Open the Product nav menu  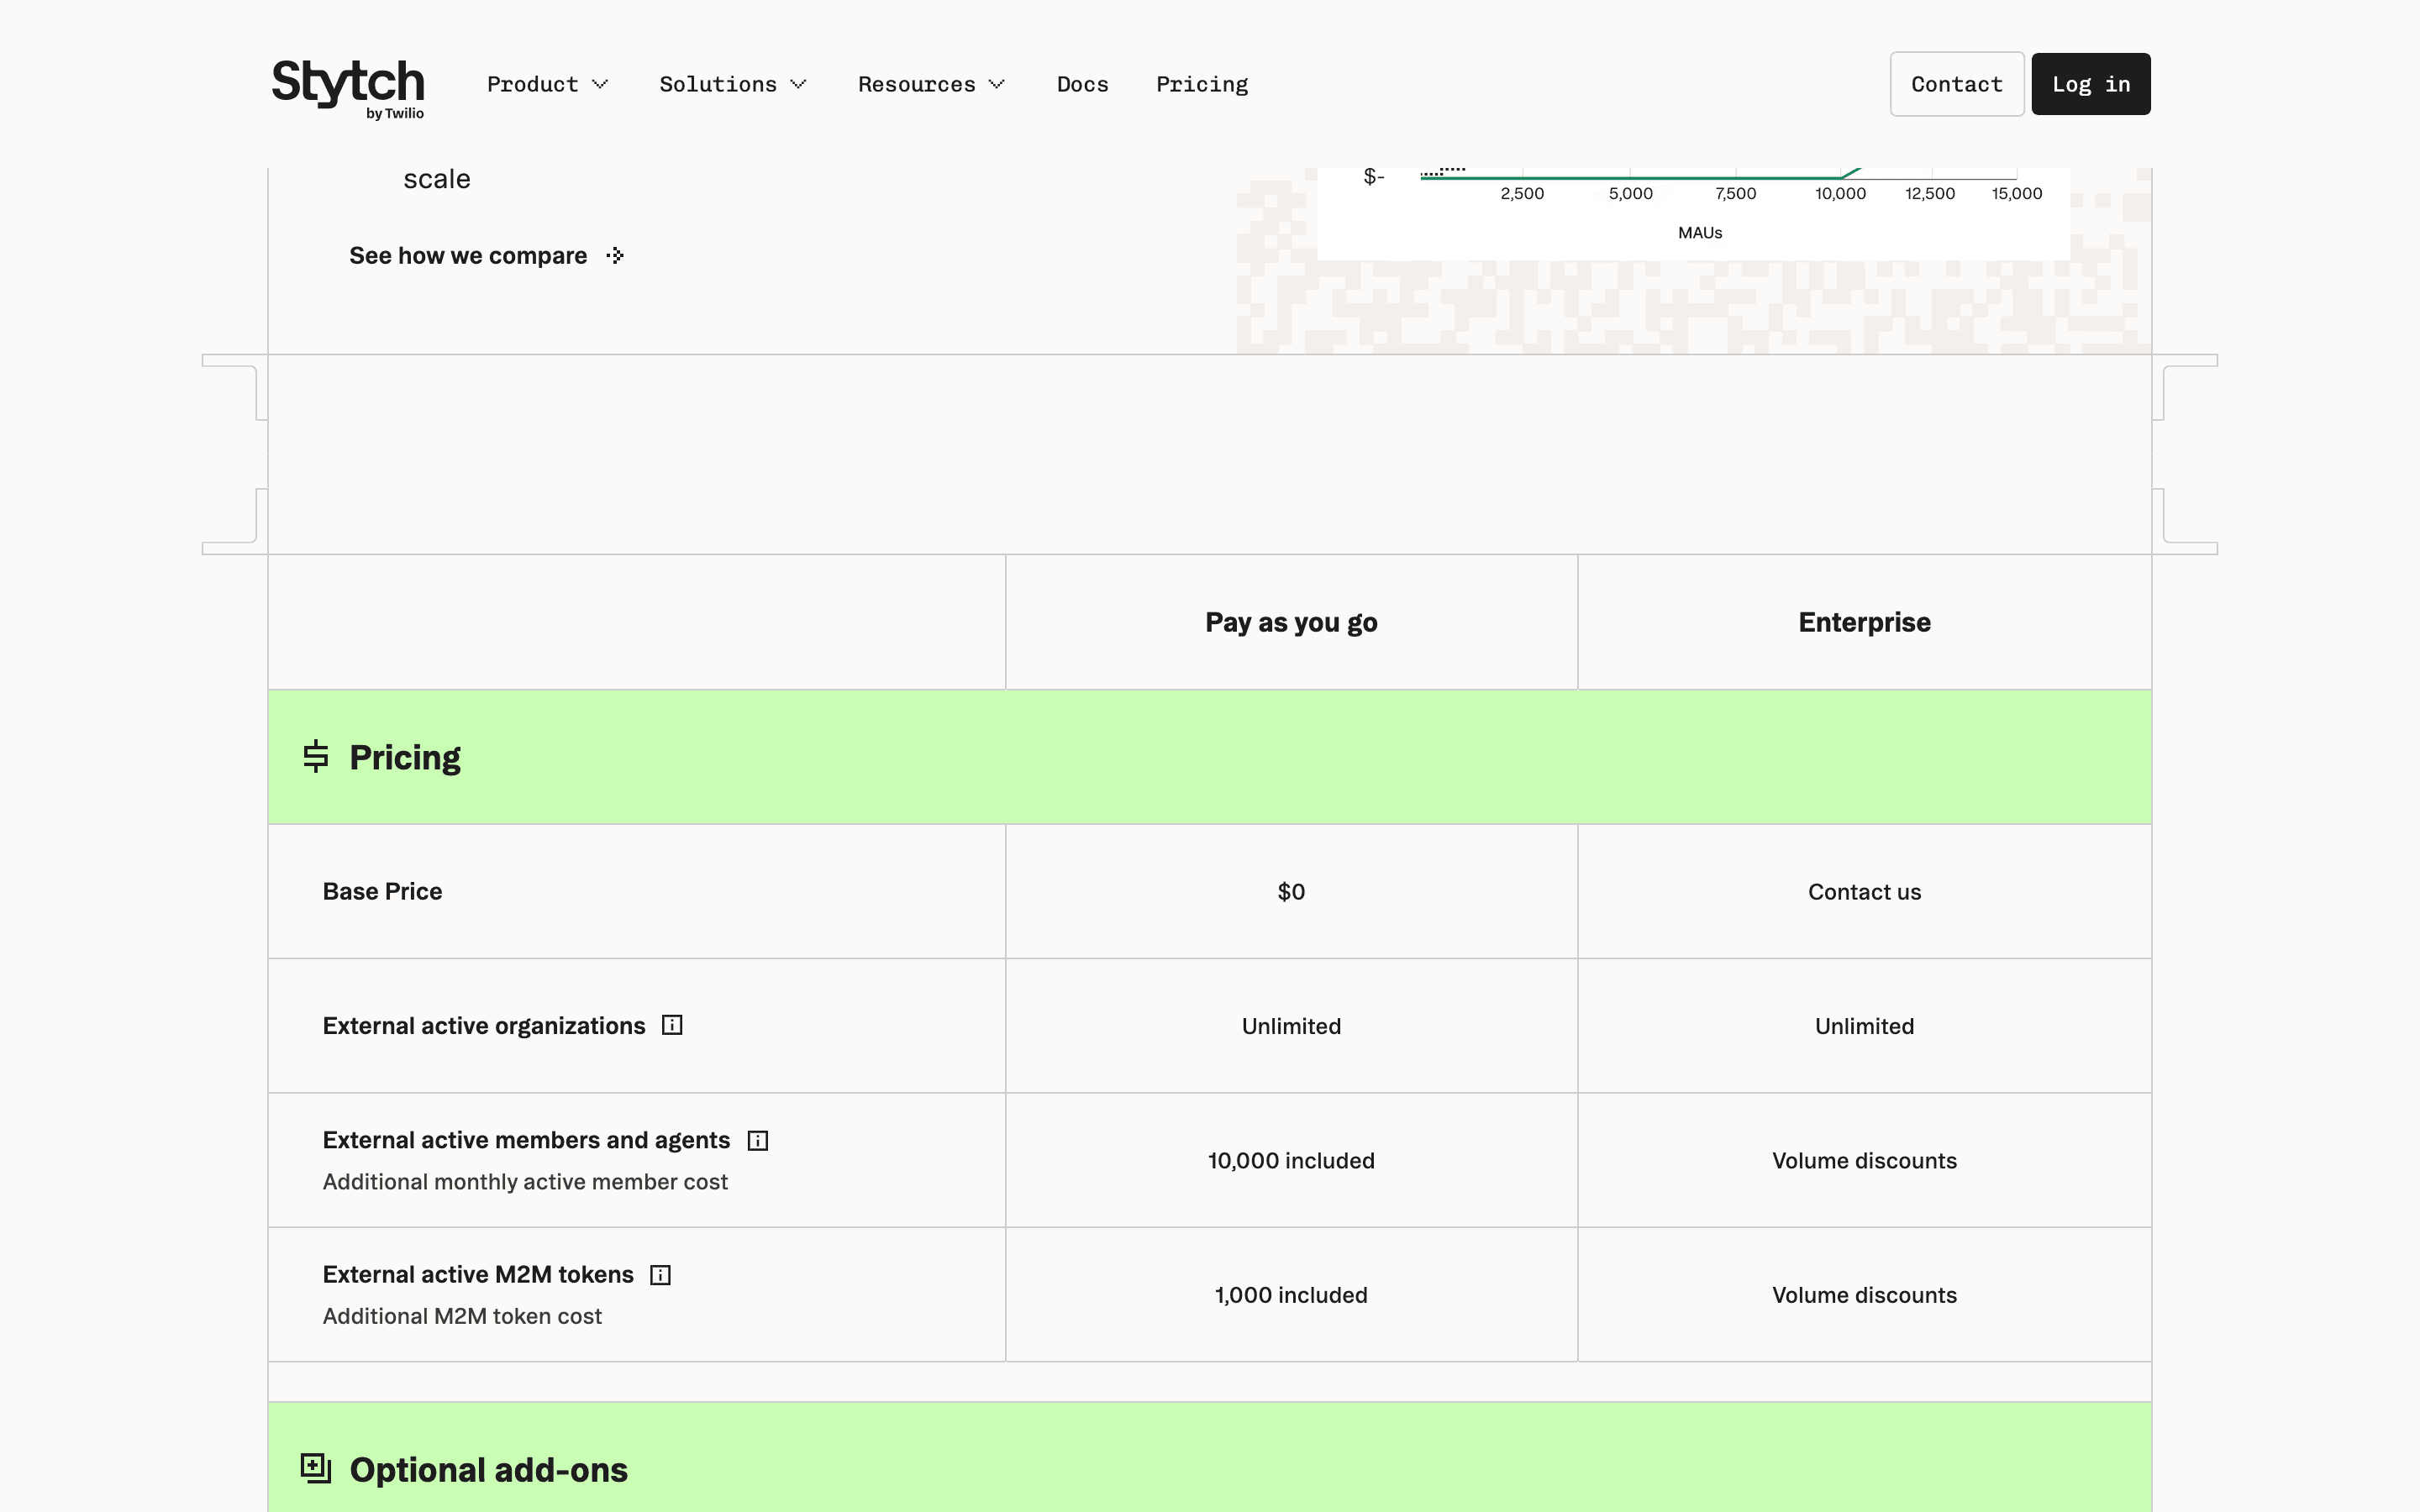(x=547, y=84)
